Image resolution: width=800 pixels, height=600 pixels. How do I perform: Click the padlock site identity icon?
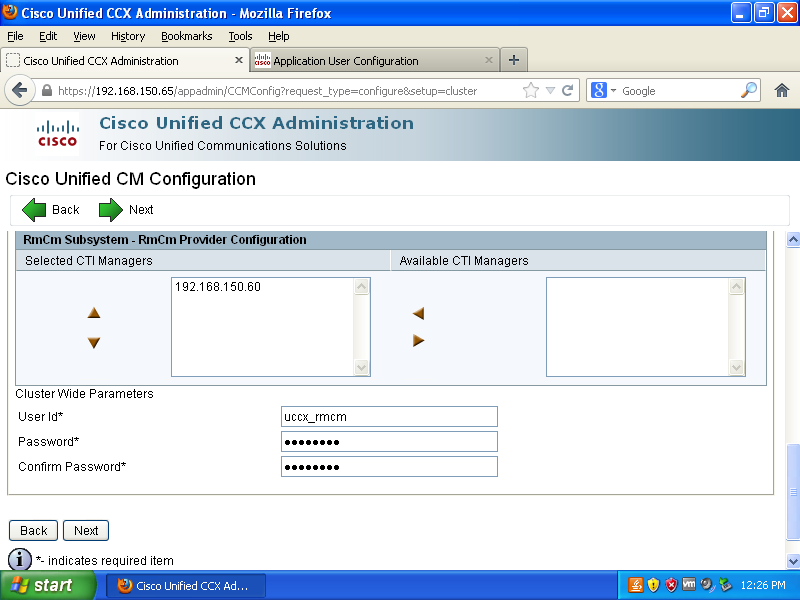point(46,91)
